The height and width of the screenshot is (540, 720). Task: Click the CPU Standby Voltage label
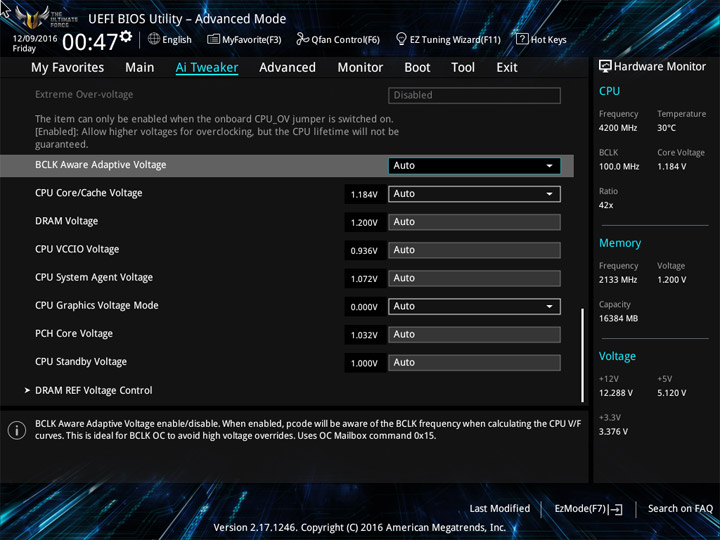coord(81,361)
